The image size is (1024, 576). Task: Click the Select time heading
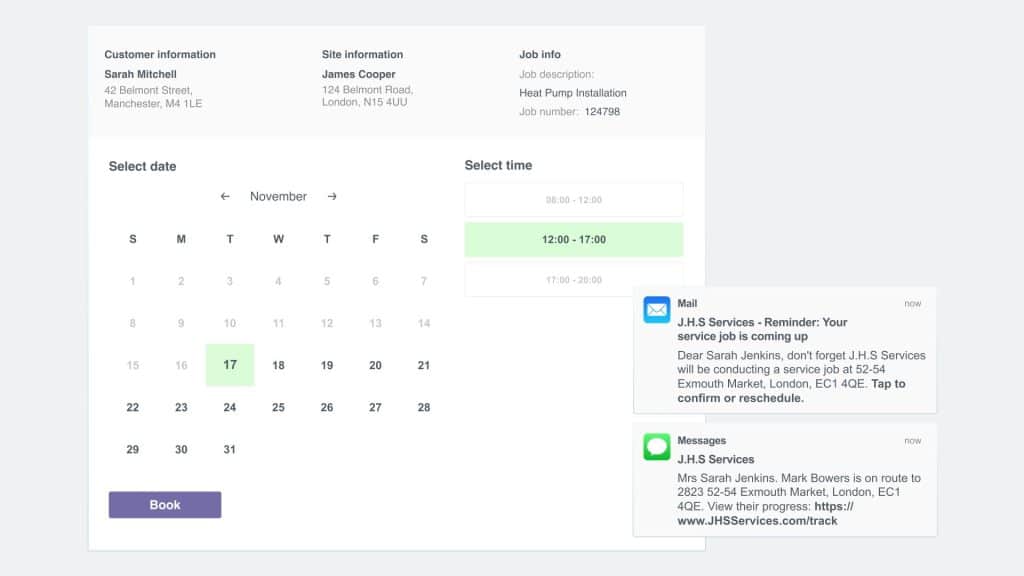tap(498, 165)
